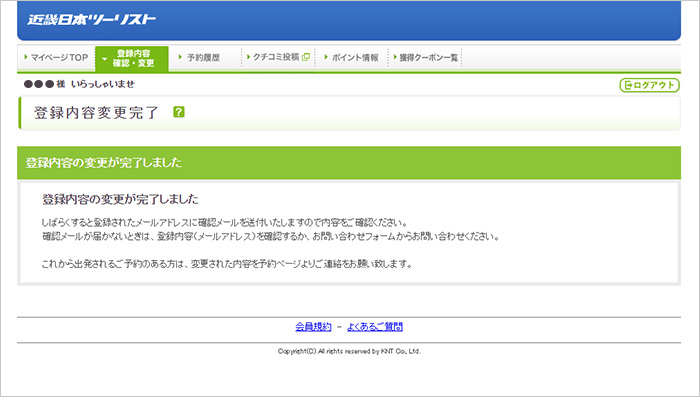Viewport: 700px width, 397px height.
Task: Click the external-window icon beside クチコミ投稿
Action: click(306, 57)
